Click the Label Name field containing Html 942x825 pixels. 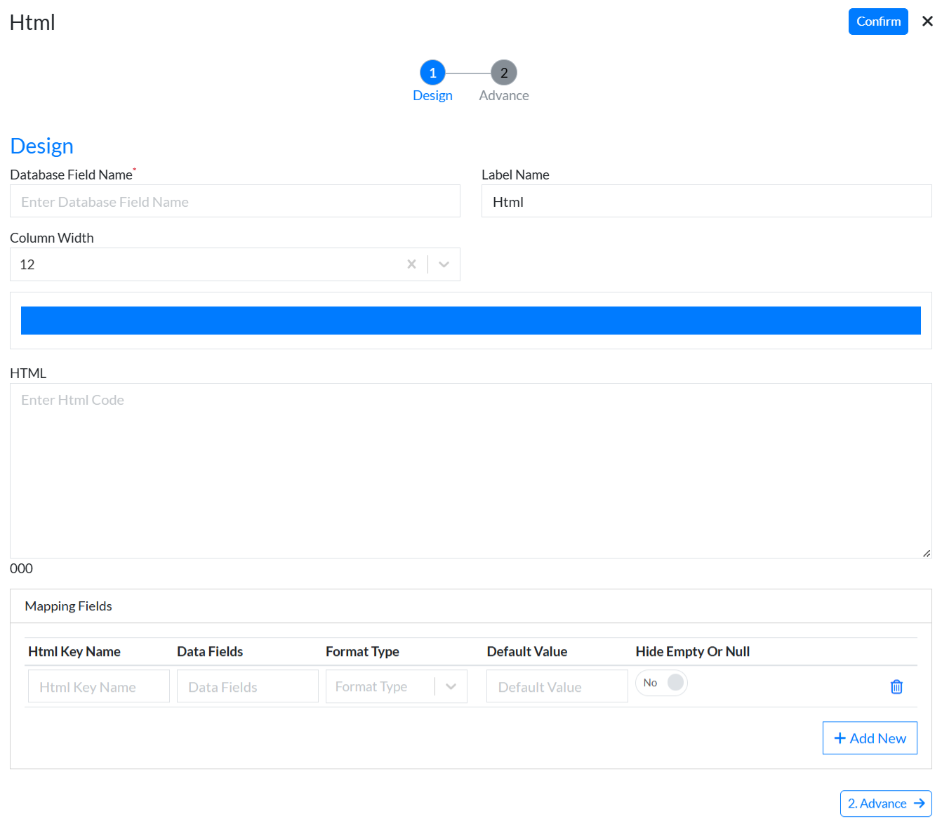click(706, 202)
